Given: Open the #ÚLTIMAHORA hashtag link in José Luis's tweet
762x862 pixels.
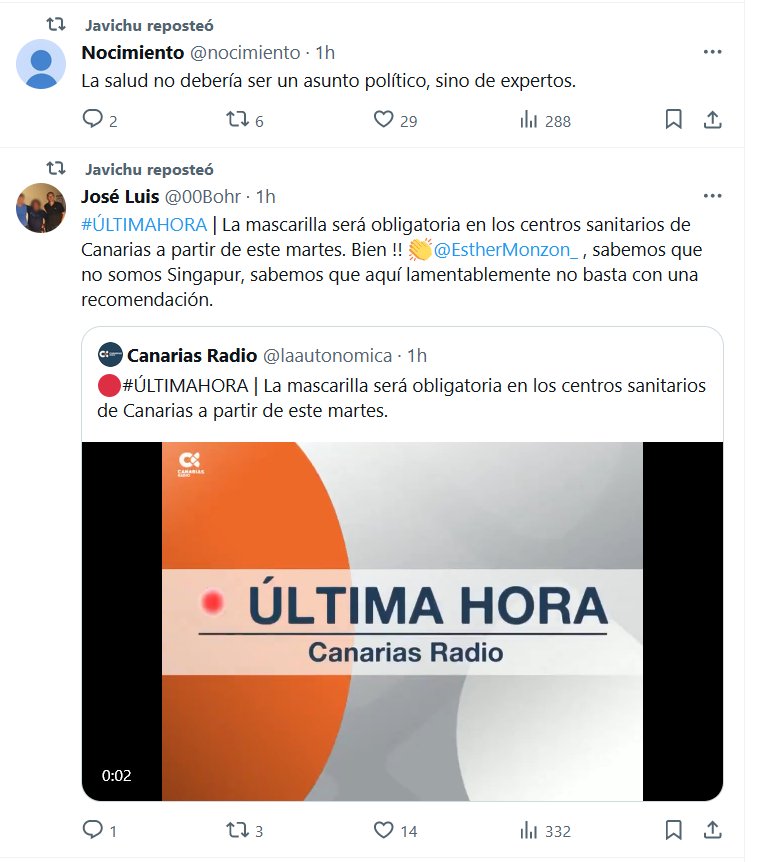Looking at the screenshot, I should point(144,225).
